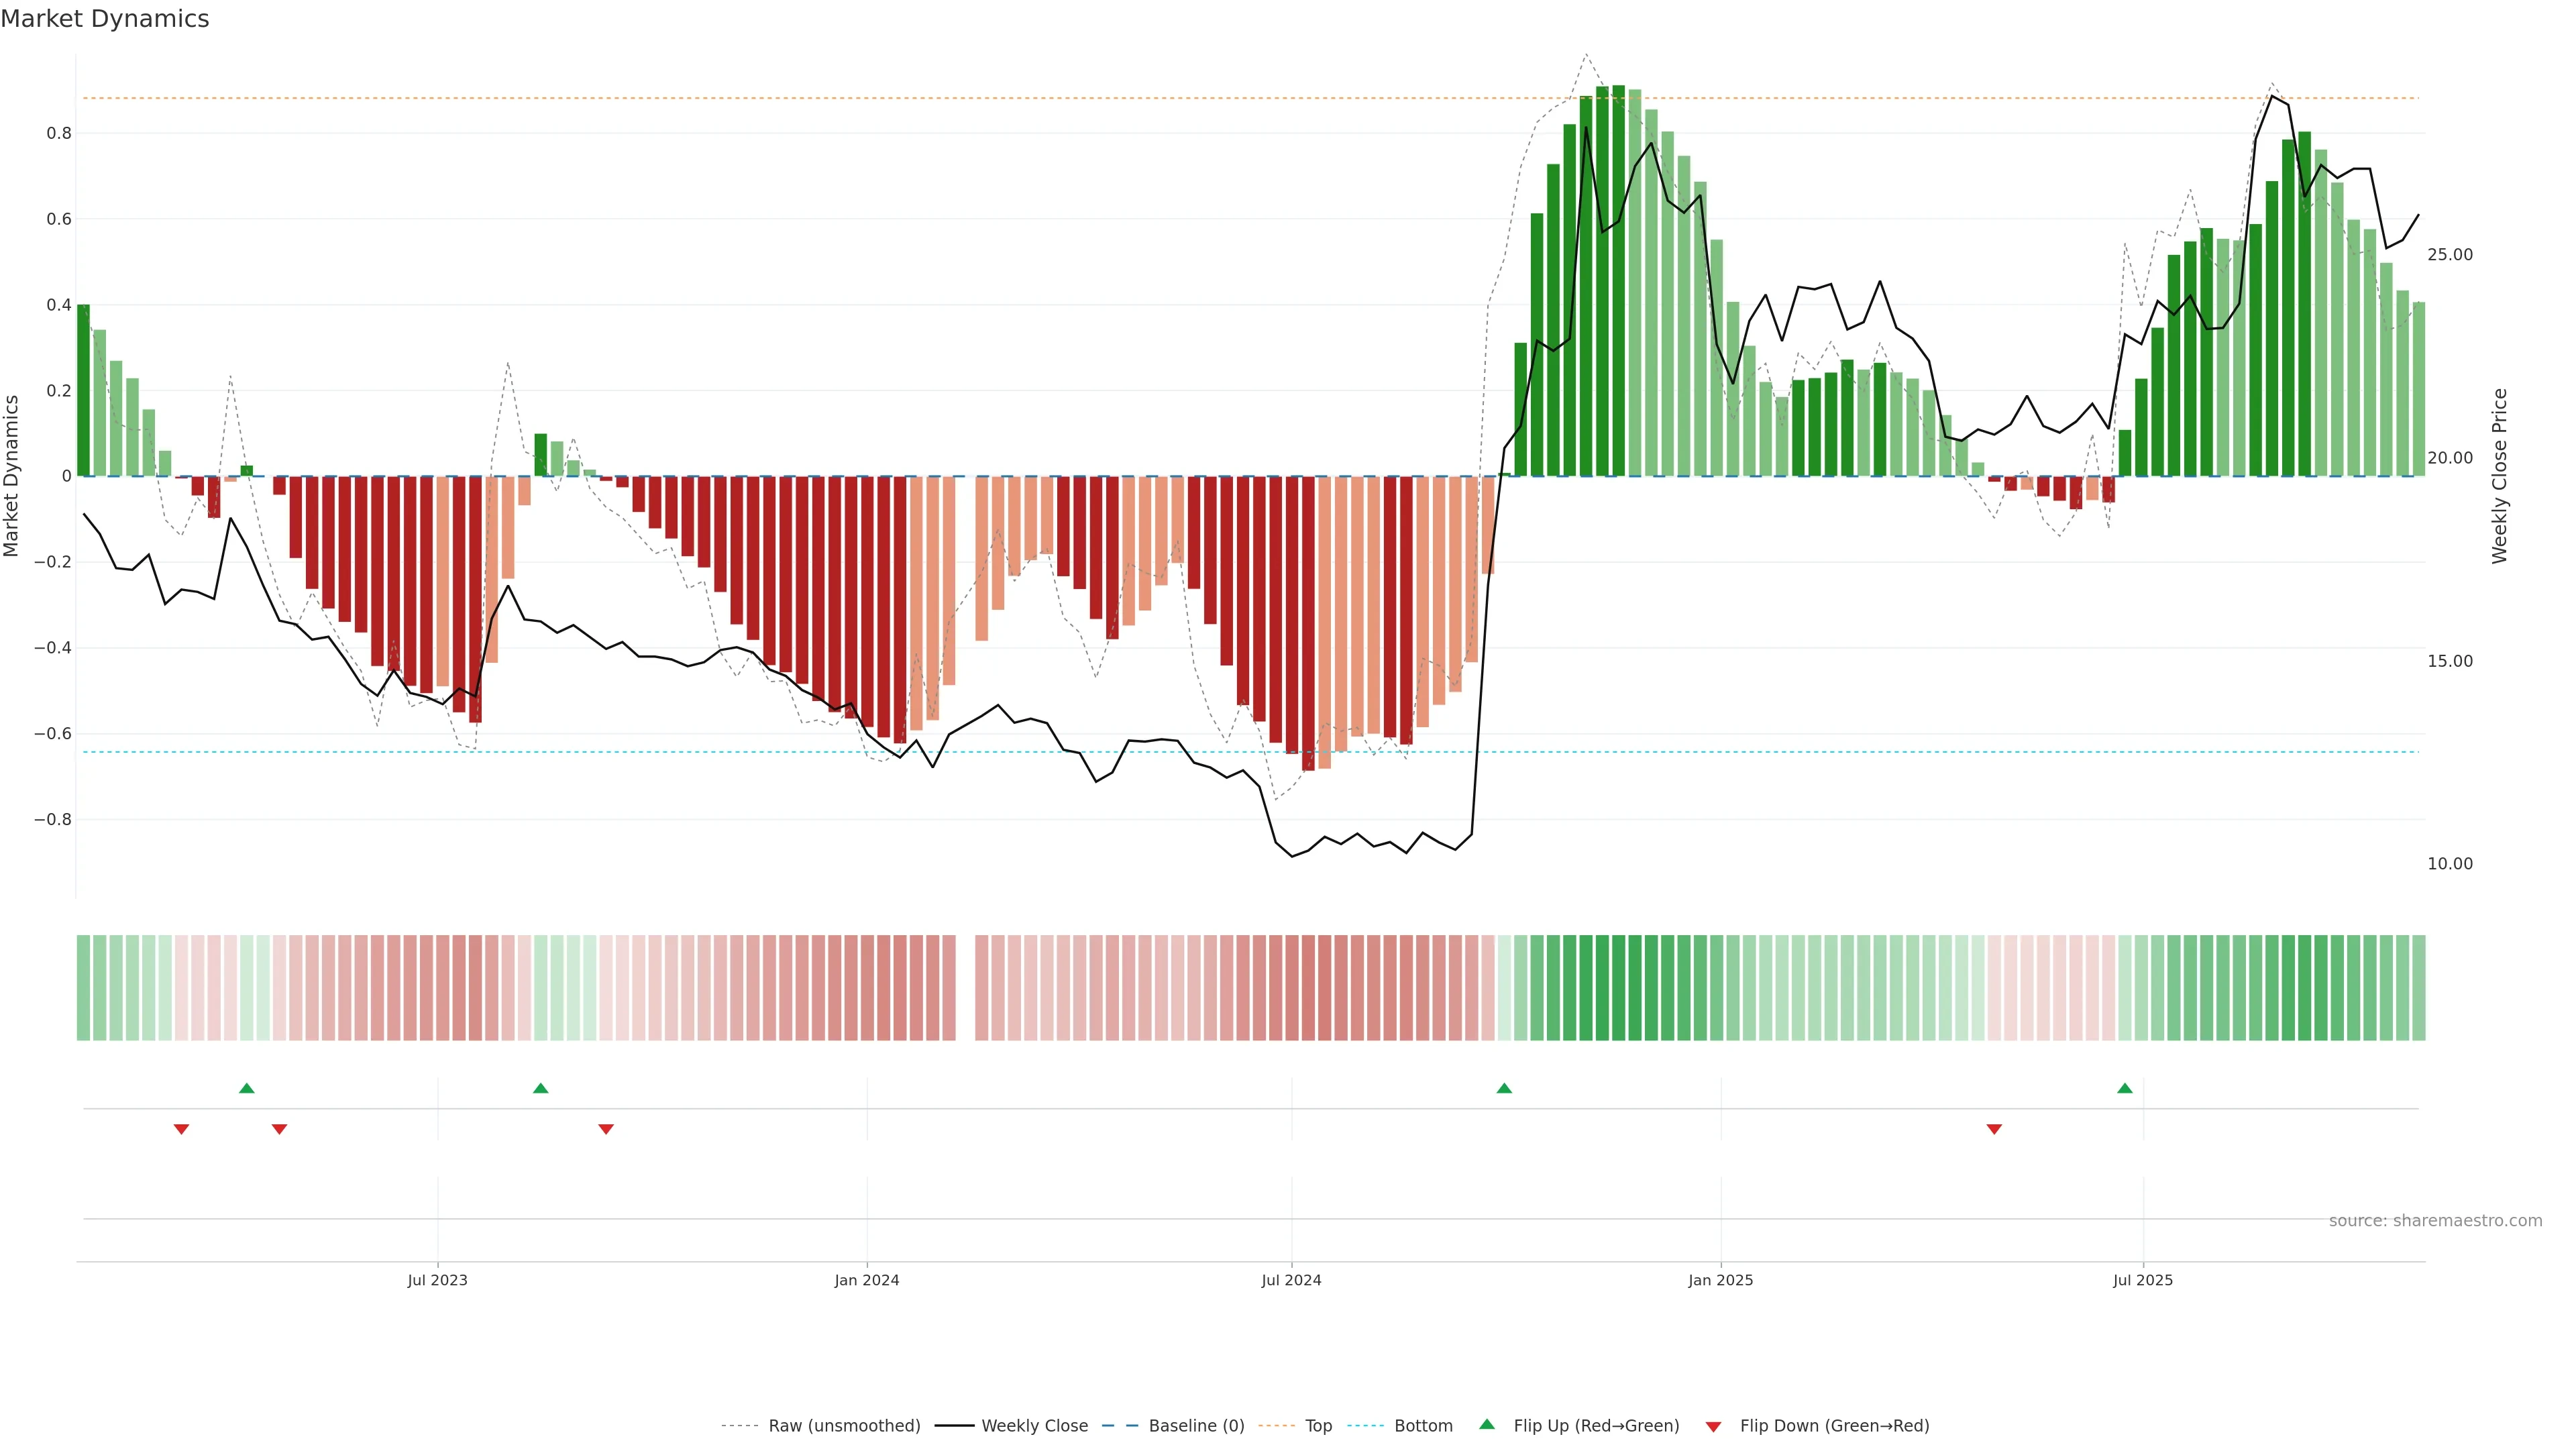Toggle the Weekly Close legend entry
This screenshot has width=2576, height=1449.
tap(1034, 1425)
